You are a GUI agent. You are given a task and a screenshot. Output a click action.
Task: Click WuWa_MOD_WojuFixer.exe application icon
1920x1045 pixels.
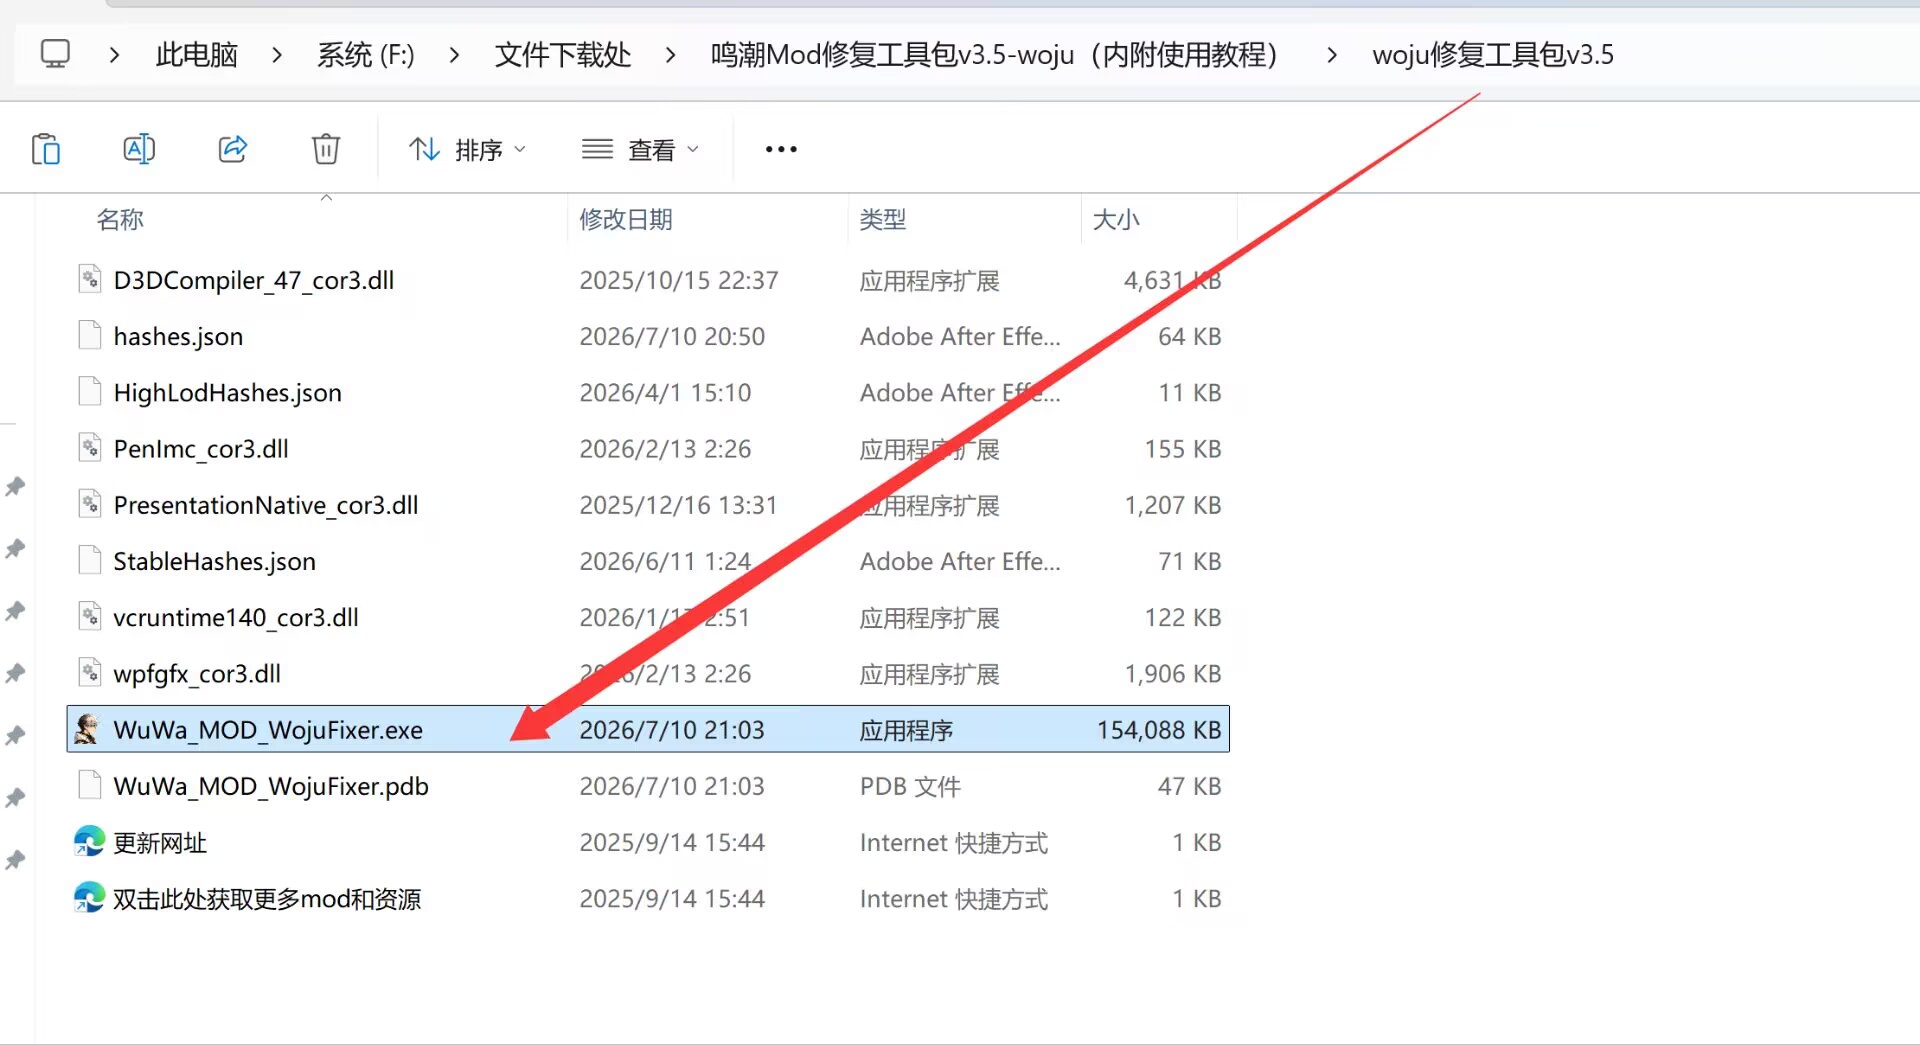88,729
